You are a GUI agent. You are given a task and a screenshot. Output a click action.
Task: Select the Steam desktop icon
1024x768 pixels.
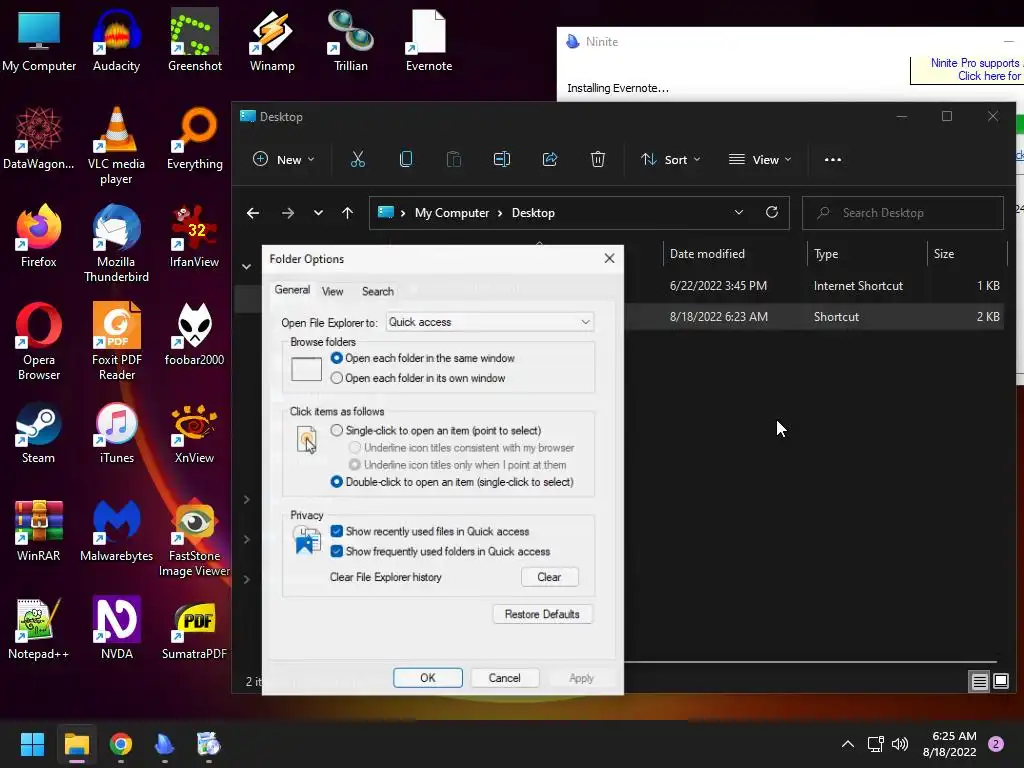(39, 434)
